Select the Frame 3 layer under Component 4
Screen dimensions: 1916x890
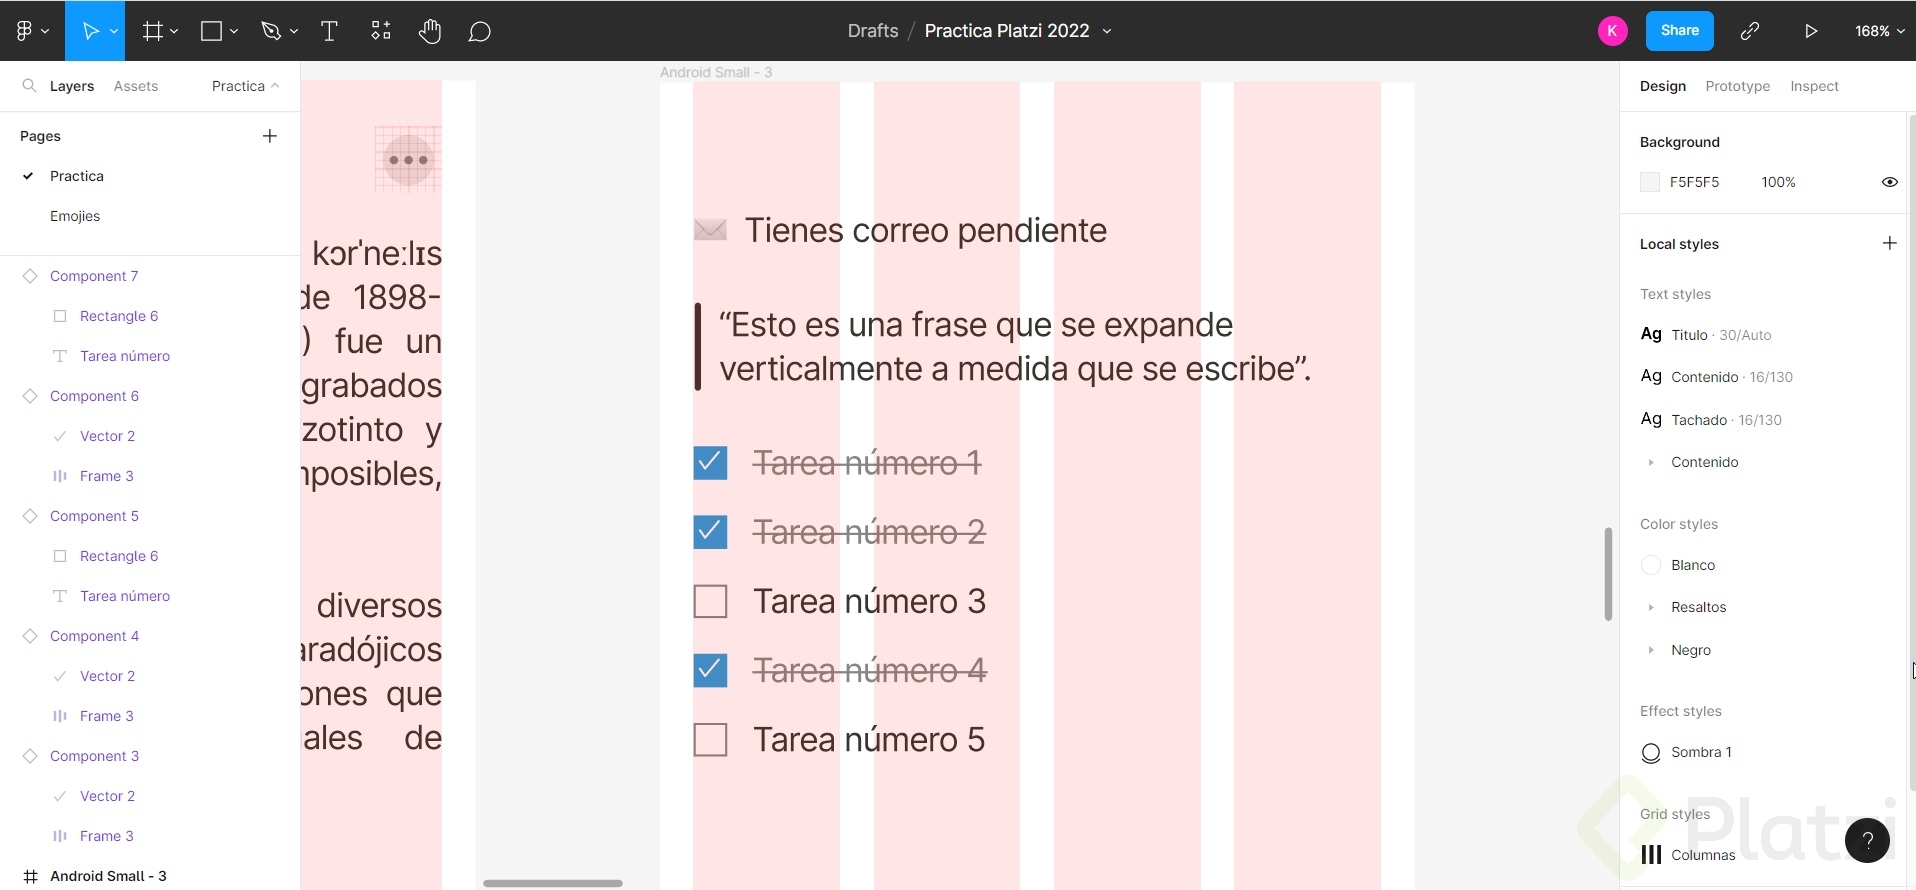point(106,716)
